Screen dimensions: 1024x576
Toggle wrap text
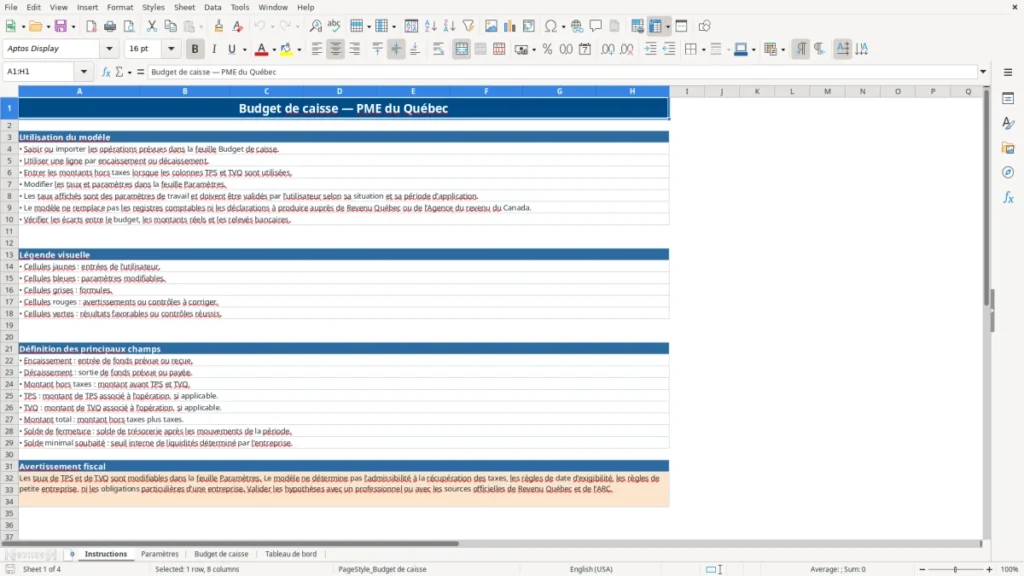tap(438, 49)
